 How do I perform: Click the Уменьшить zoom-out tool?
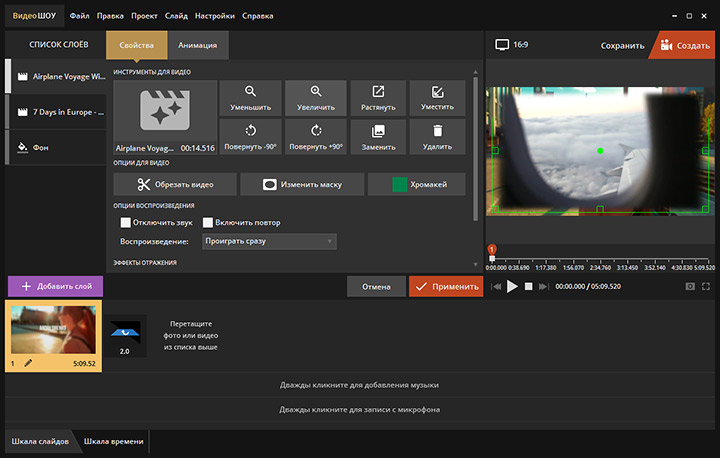point(250,97)
